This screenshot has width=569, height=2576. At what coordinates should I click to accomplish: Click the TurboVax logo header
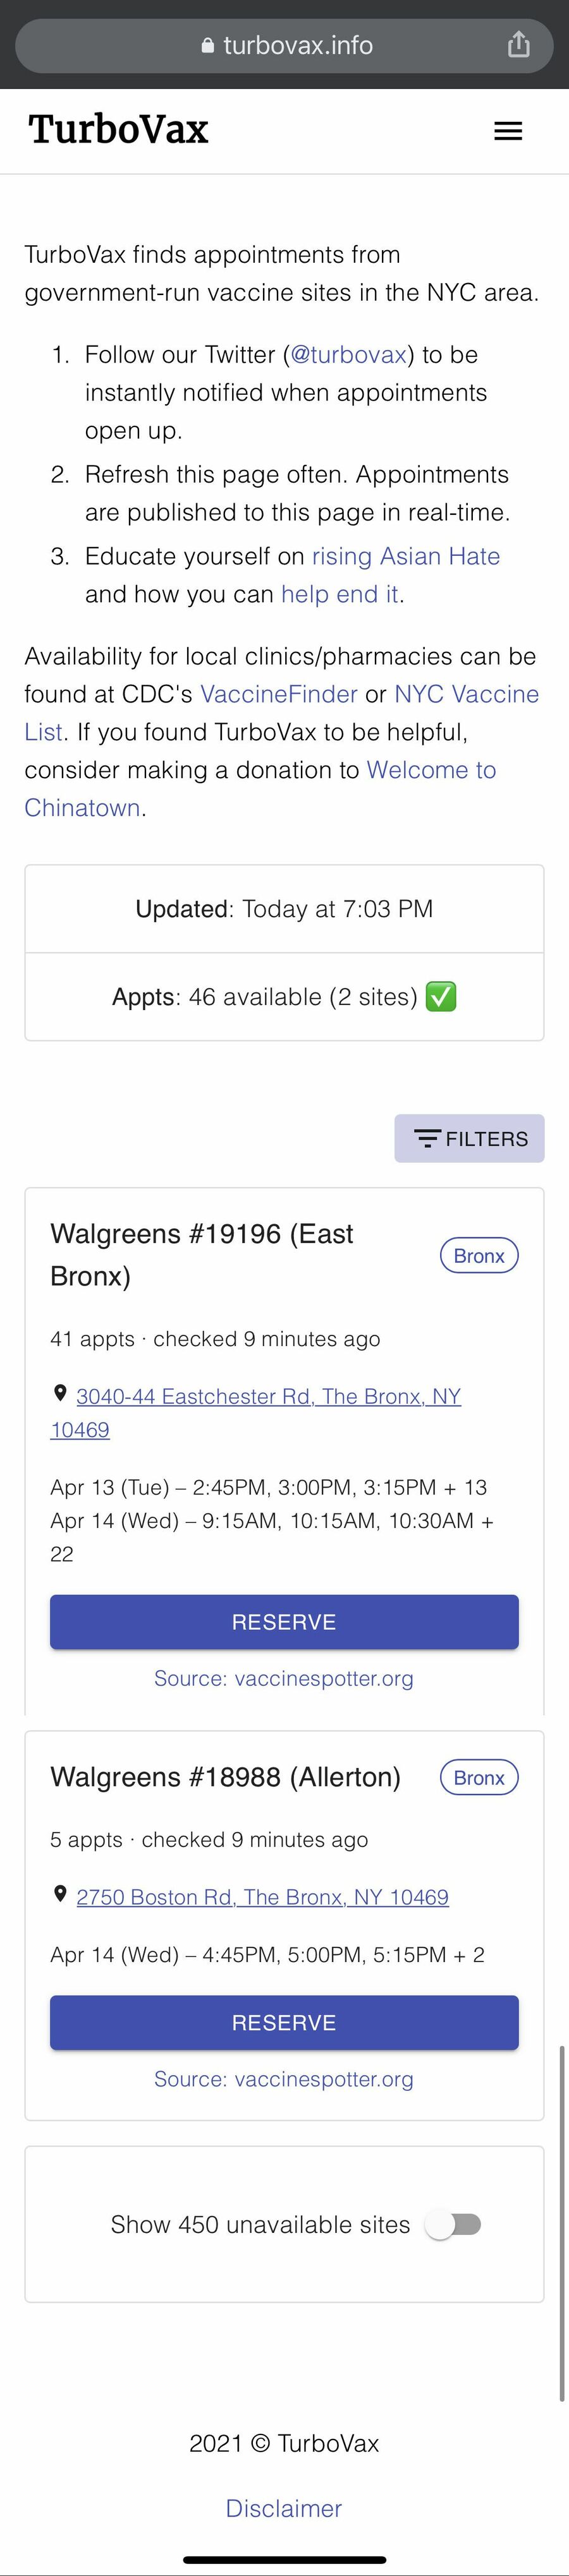click(x=119, y=129)
